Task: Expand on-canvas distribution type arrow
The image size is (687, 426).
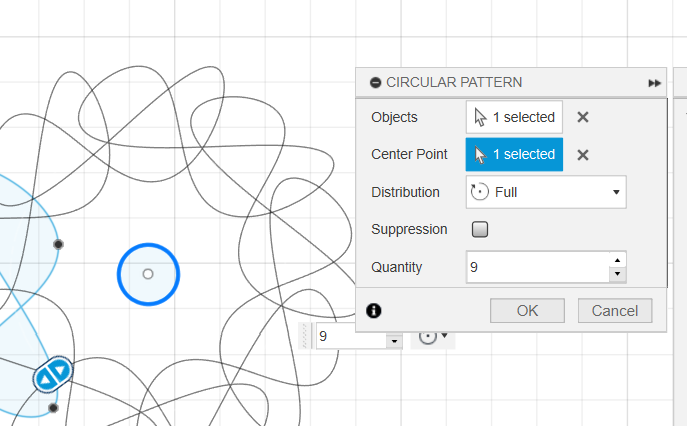Action: 444,336
